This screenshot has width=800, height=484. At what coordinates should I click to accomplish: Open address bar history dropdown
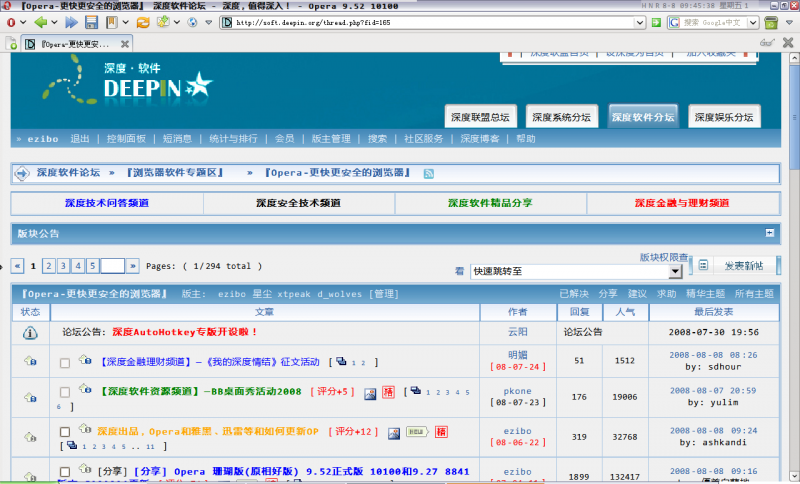[x=640, y=22]
